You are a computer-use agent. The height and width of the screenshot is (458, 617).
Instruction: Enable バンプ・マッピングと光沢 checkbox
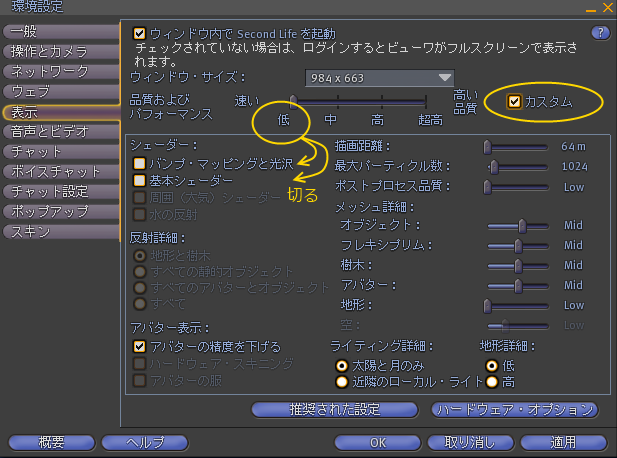click(139, 164)
